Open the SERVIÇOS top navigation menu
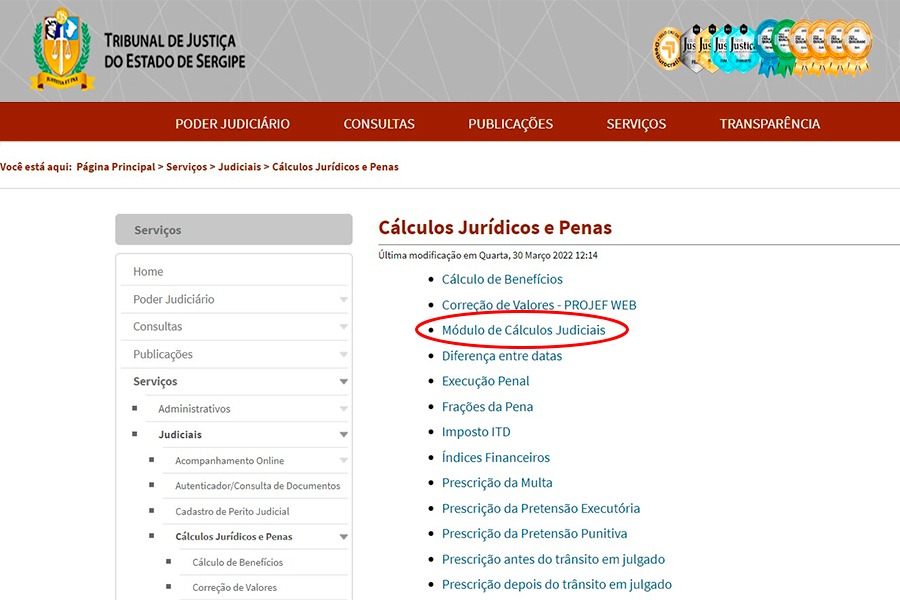Image resolution: width=900 pixels, height=600 pixels. (x=636, y=124)
